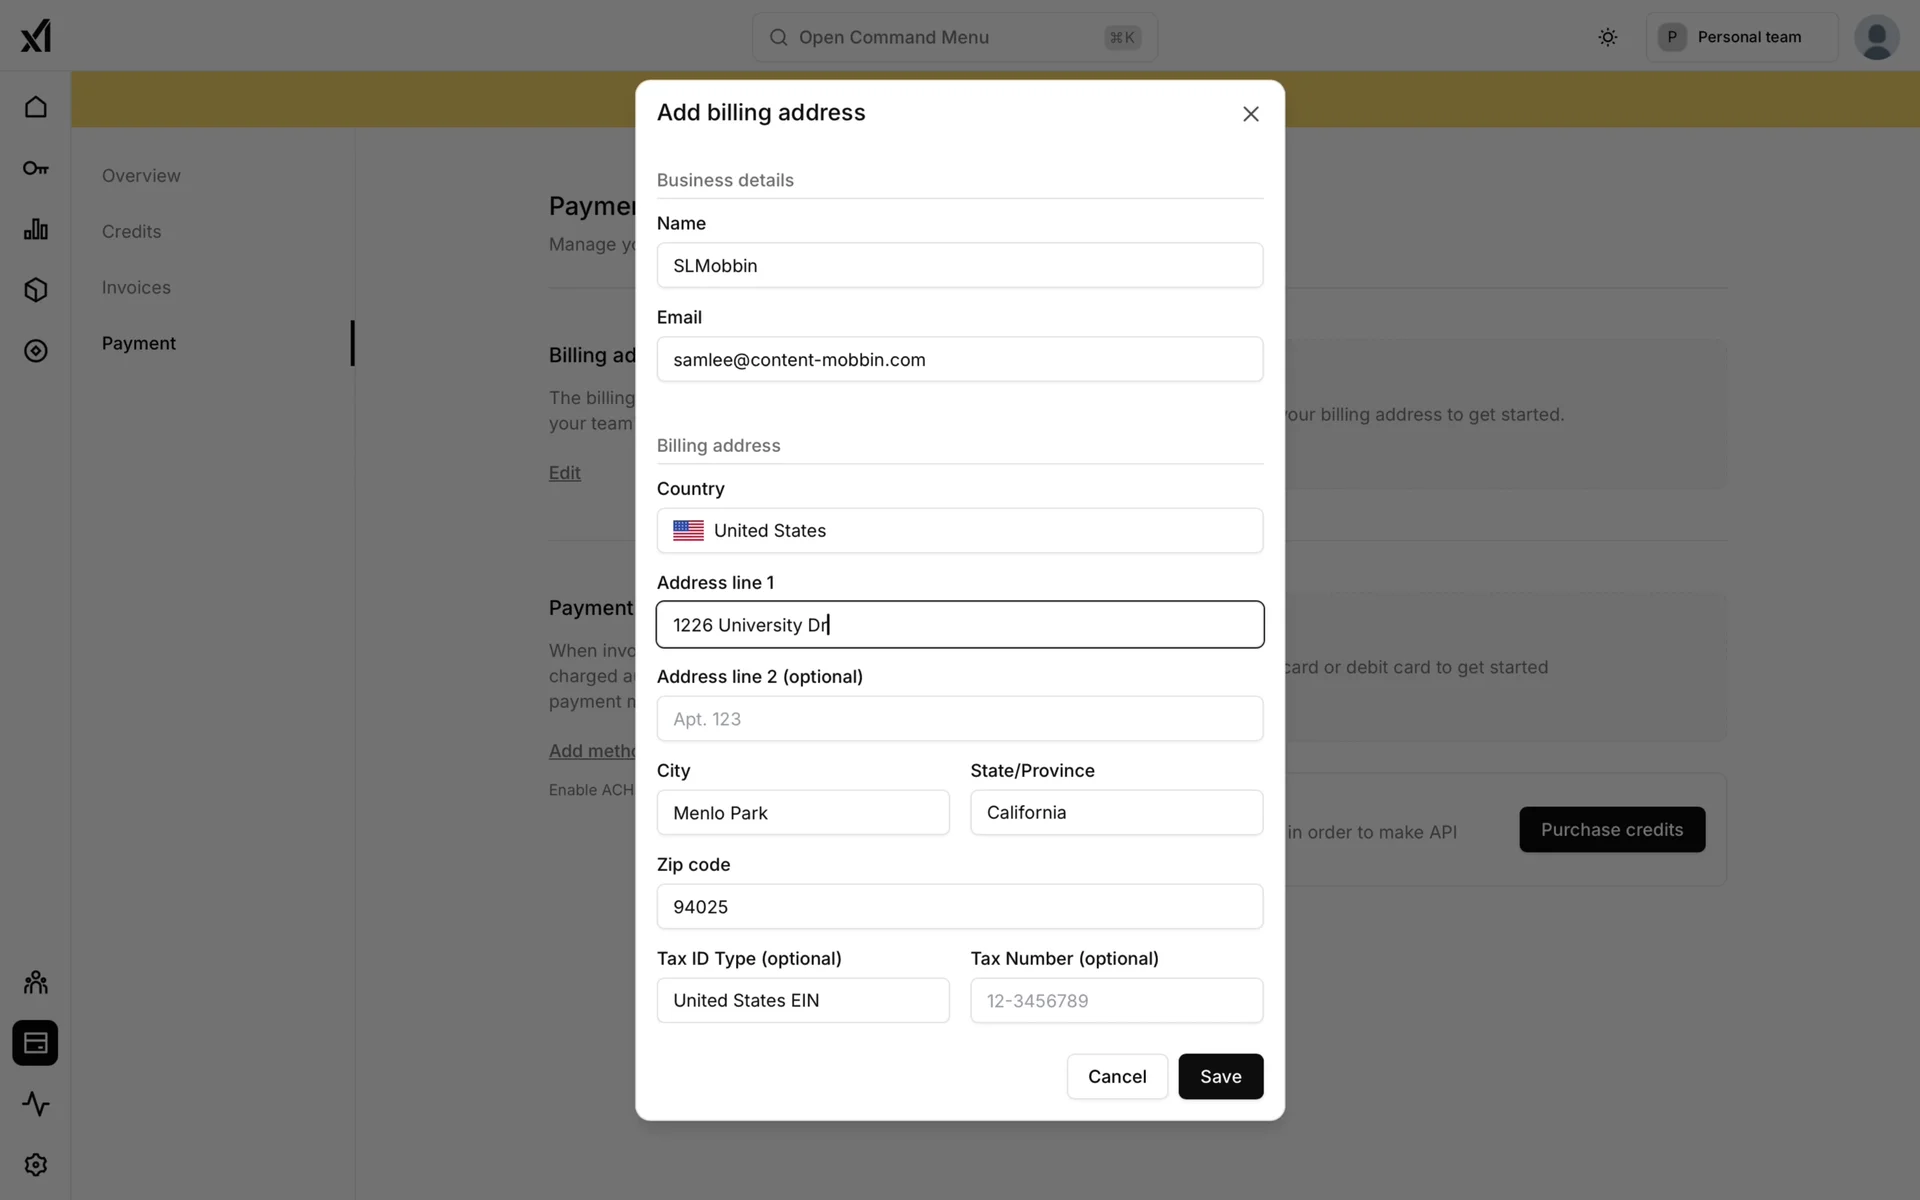
Task: Go to the Overview menu item
Action: point(141,176)
